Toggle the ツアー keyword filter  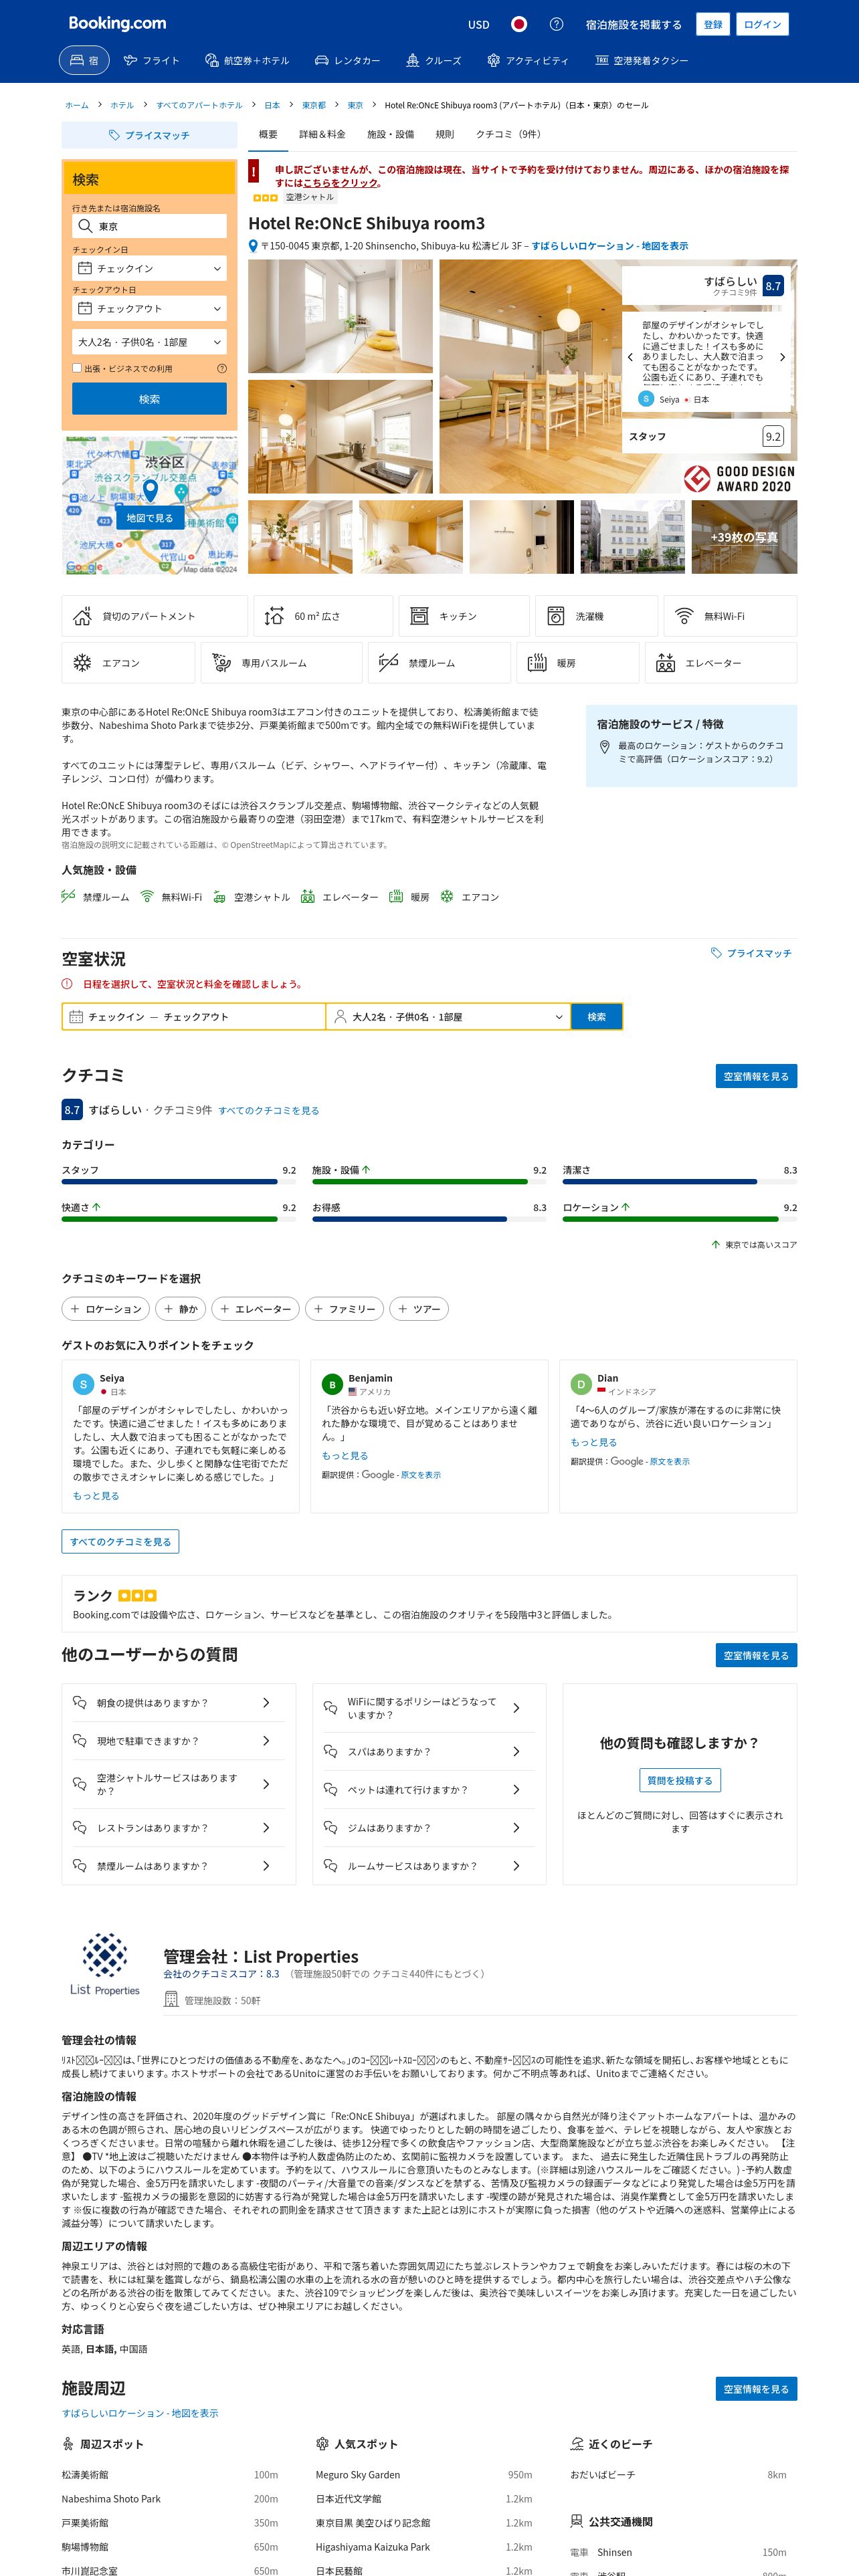pyautogui.click(x=419, y=1309)
